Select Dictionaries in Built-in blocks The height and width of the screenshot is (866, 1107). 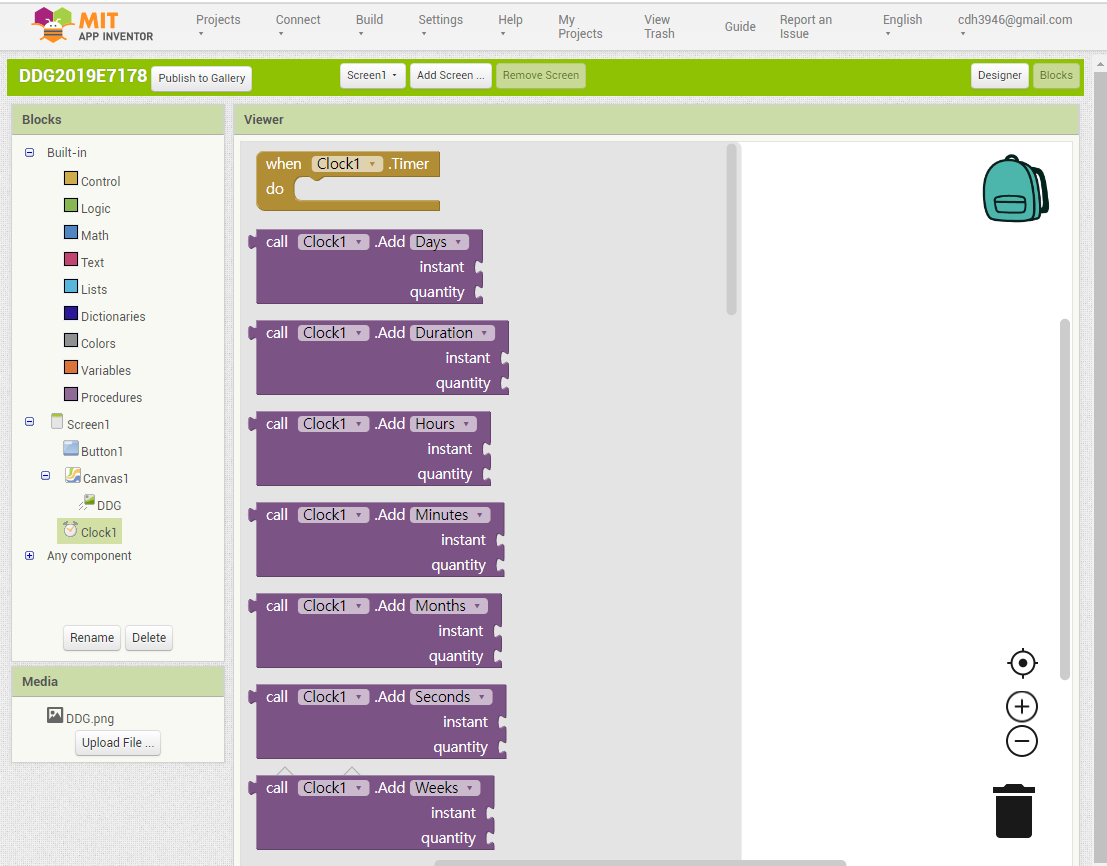point(113,316)
